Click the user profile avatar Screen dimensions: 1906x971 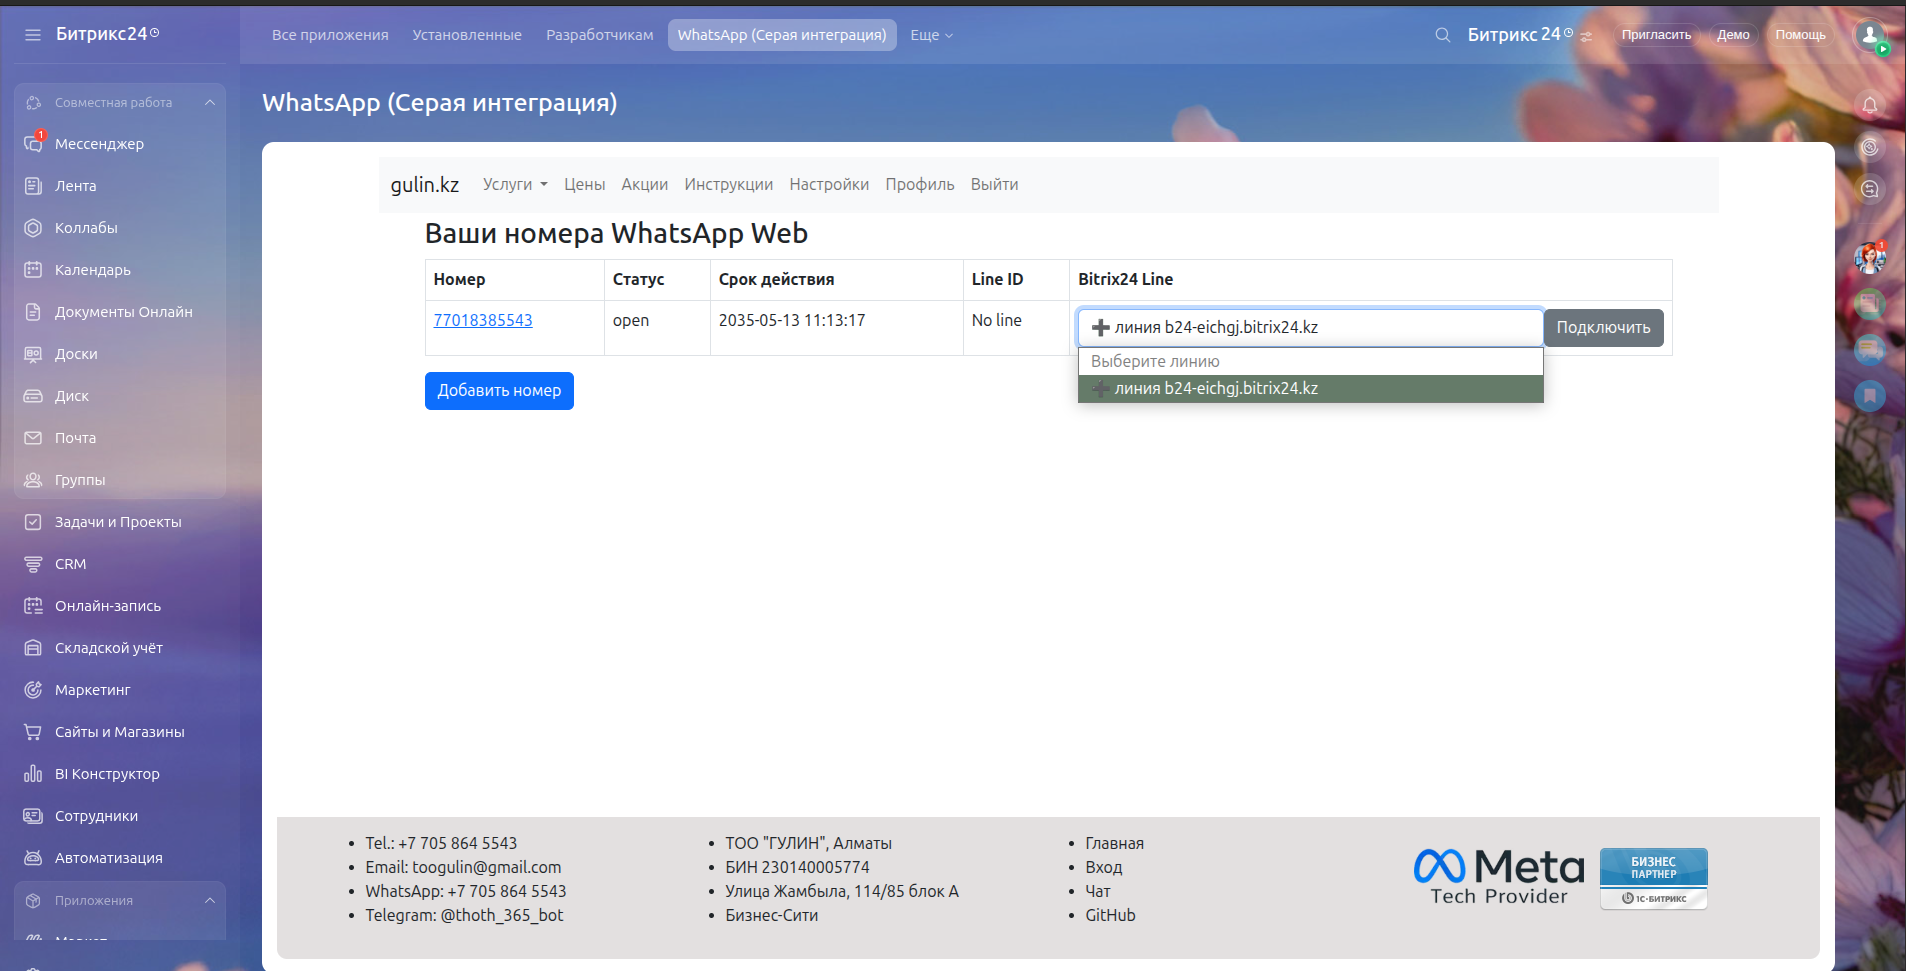coord(1869,35)
